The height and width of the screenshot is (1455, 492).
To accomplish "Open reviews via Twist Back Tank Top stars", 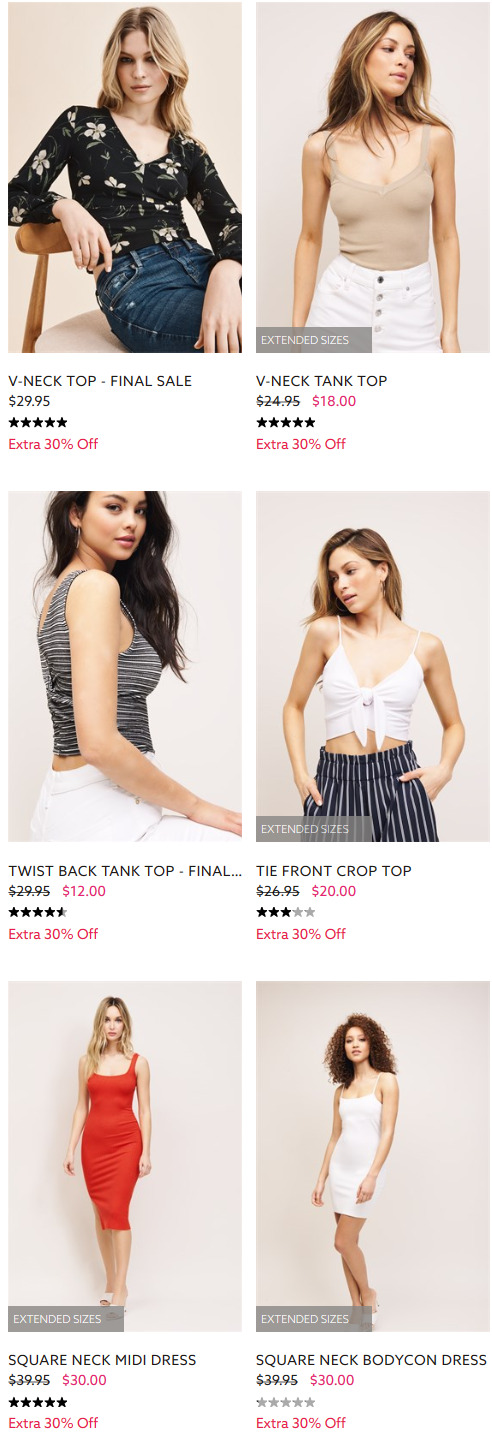I will [38, 912].
